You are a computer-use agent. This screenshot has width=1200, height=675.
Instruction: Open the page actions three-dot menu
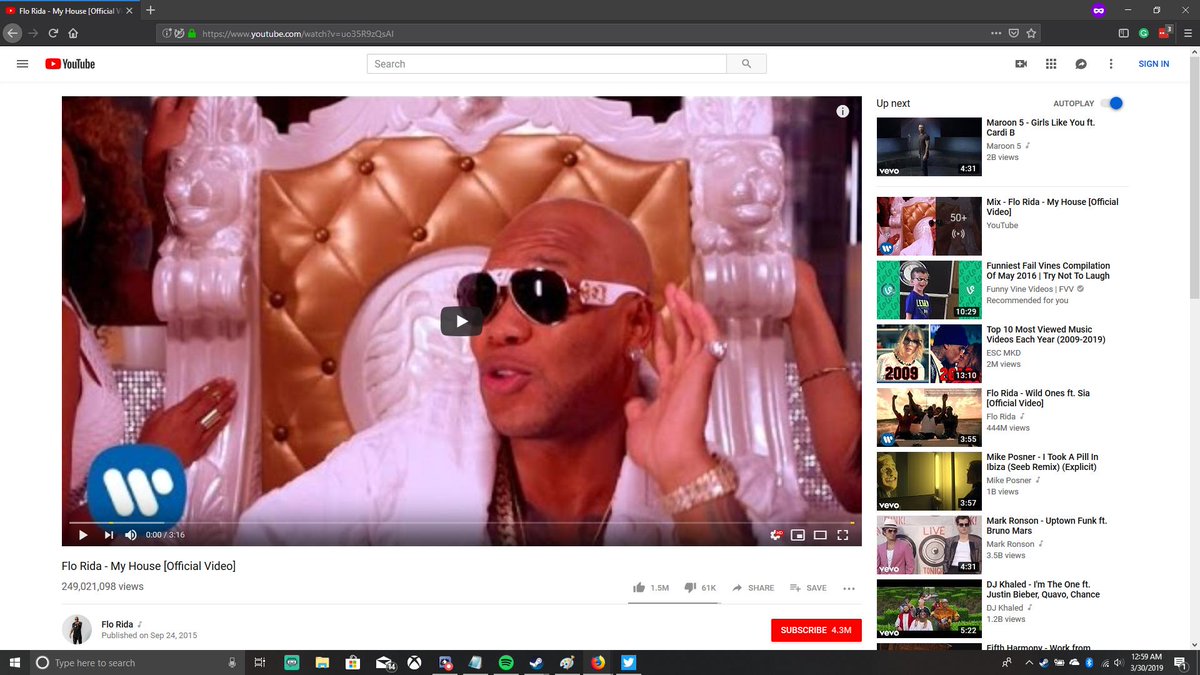(995, 33)
